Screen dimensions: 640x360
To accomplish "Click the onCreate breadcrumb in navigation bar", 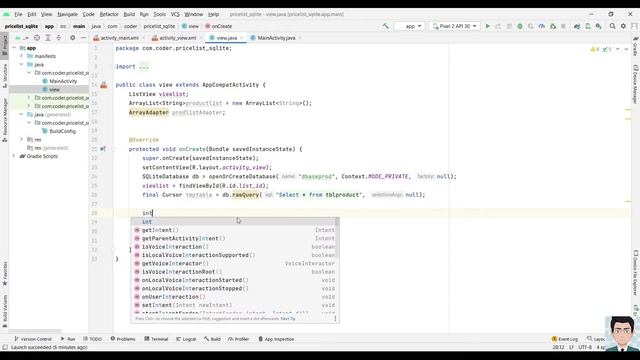I will click(x=219, y=26).
